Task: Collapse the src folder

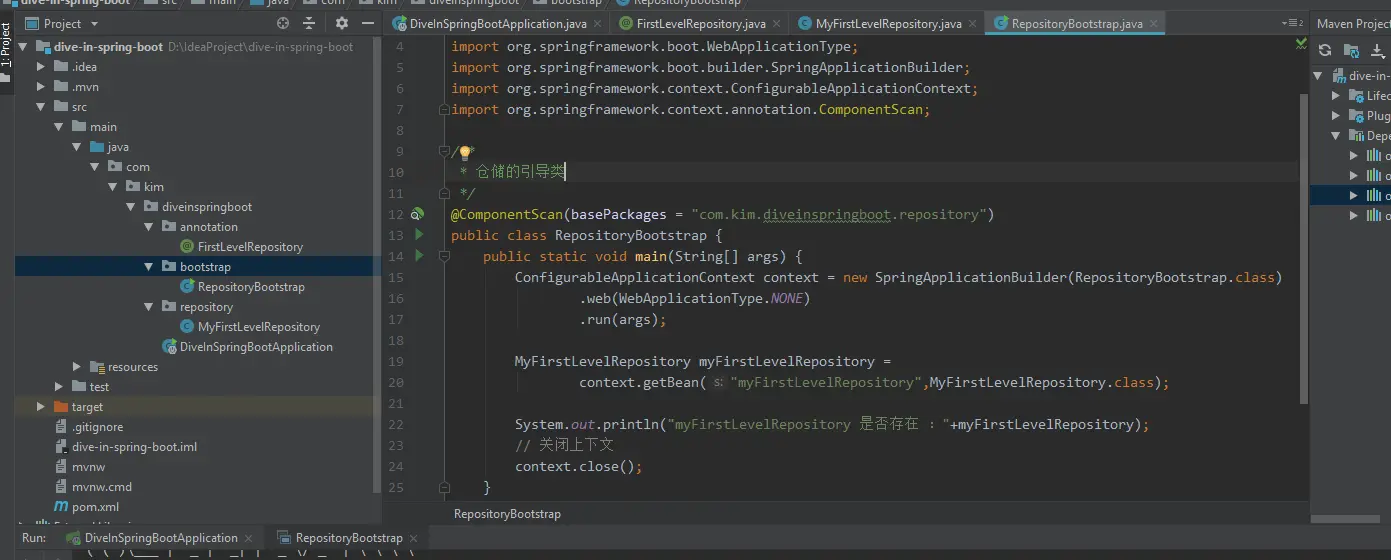Action: (x=41, y=107)
